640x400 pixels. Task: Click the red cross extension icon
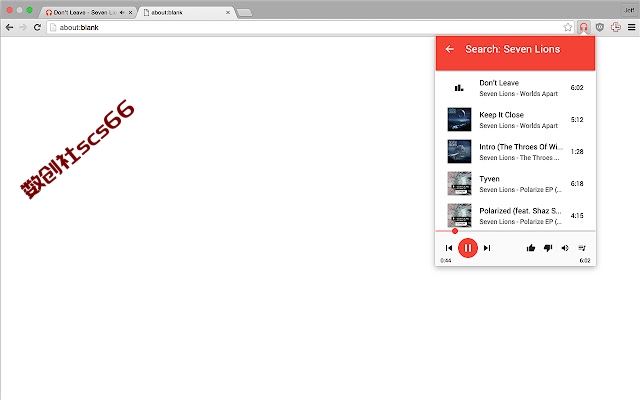click(x=616, y=27)
